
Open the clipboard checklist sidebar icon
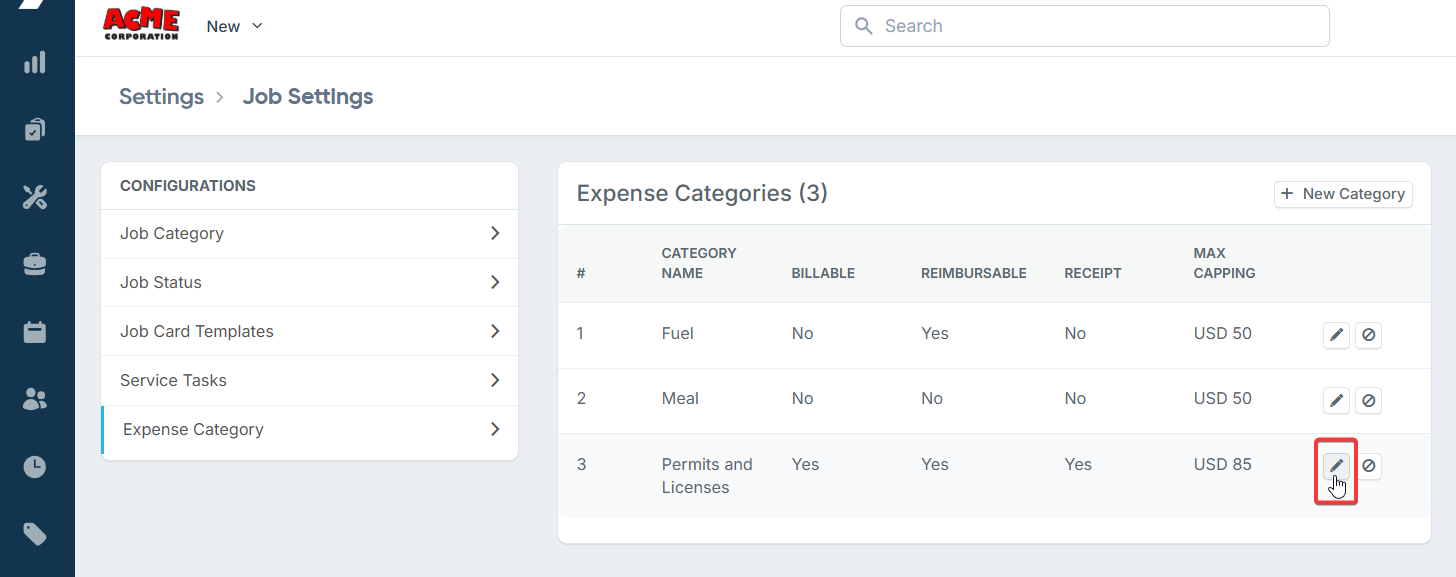pyautogui.click(x=35, y=130)
